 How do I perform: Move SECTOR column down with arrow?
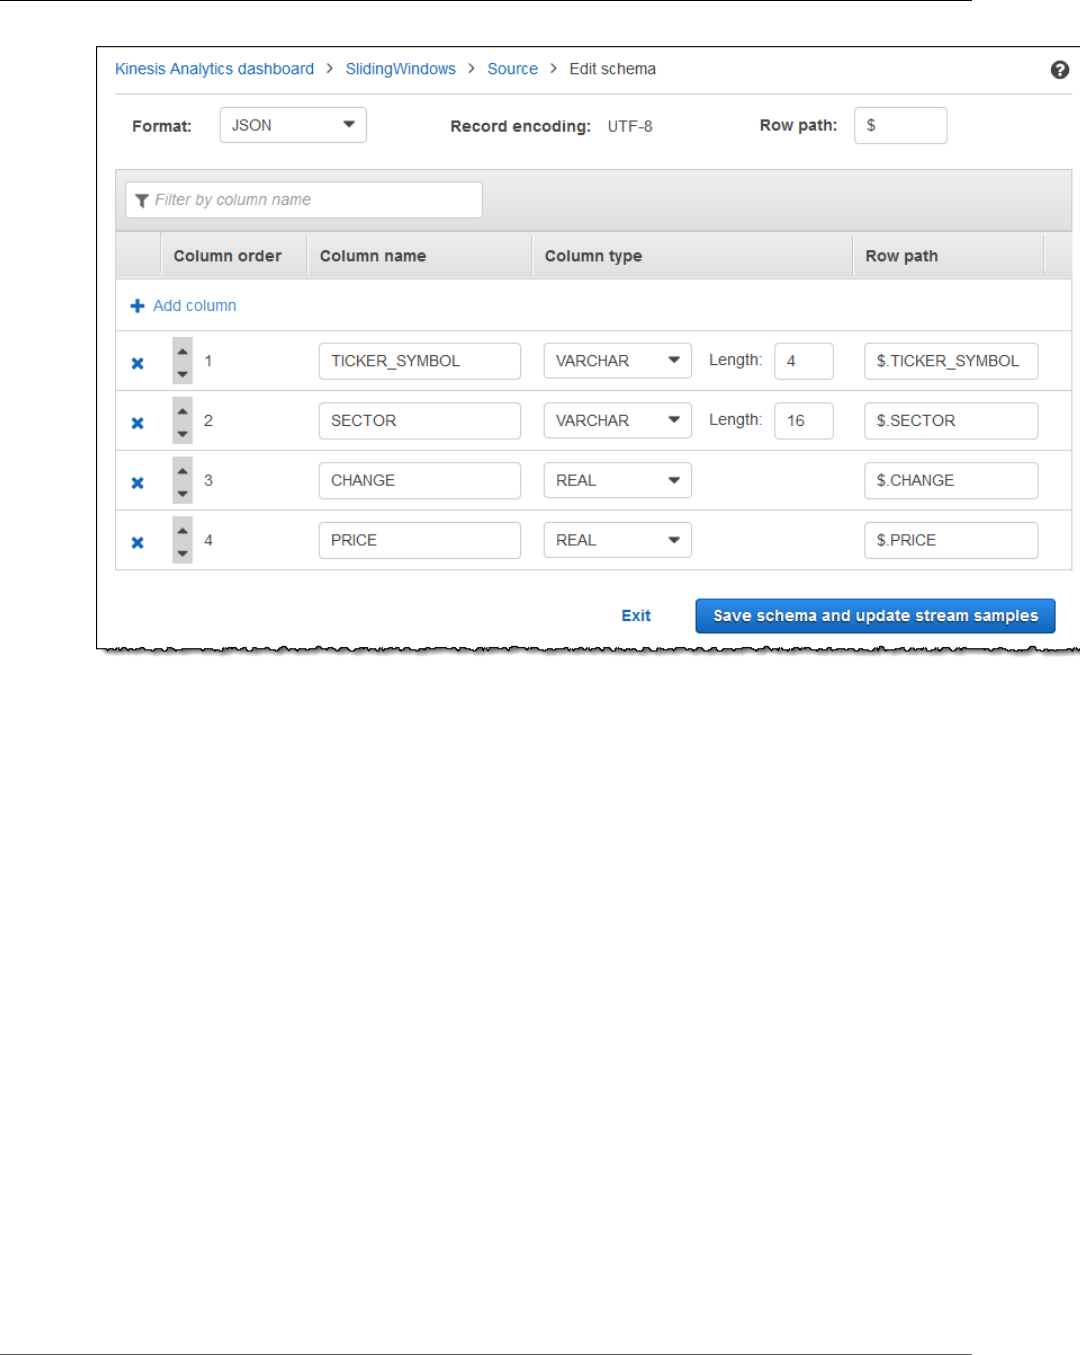[182, 433]
